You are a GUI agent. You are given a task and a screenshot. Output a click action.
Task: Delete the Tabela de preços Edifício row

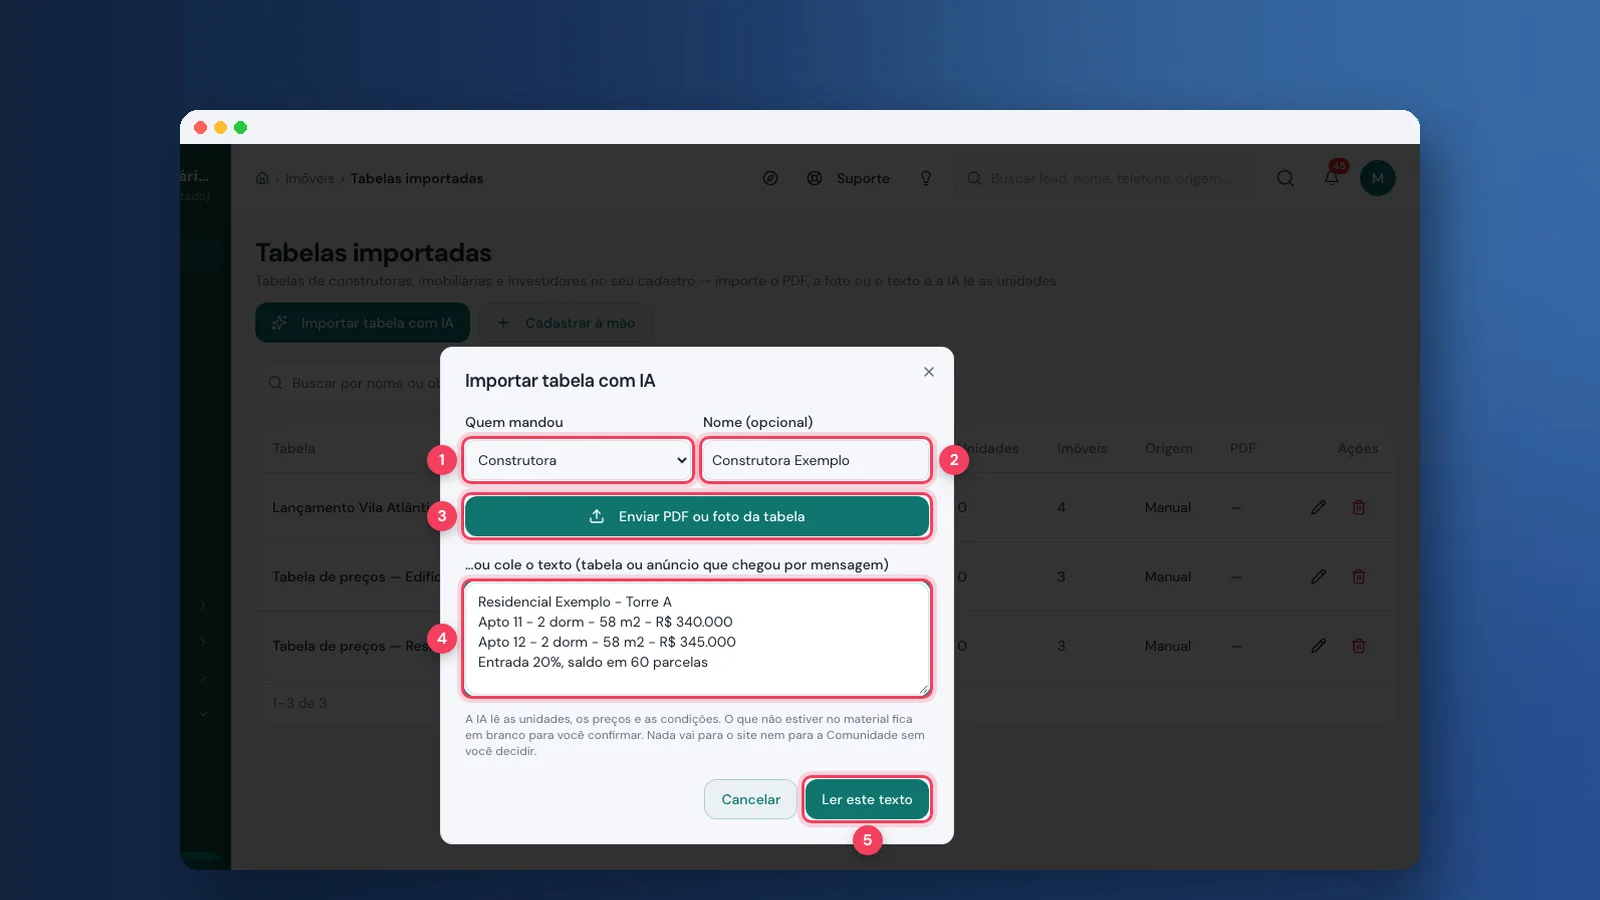click(1359, 576)
